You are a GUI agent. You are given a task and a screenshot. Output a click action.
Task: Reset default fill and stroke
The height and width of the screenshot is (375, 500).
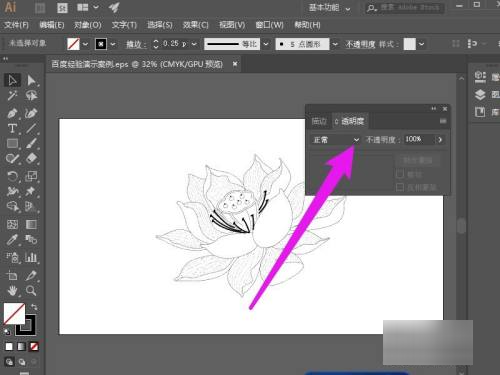click(x=7, y=332)
